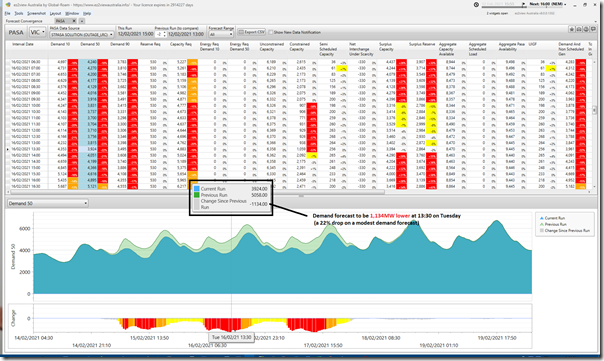This screenshot has width=604, height=361.
Task: Click the Next 16:00 (NEM) time selector
Action: coord(548,4)
